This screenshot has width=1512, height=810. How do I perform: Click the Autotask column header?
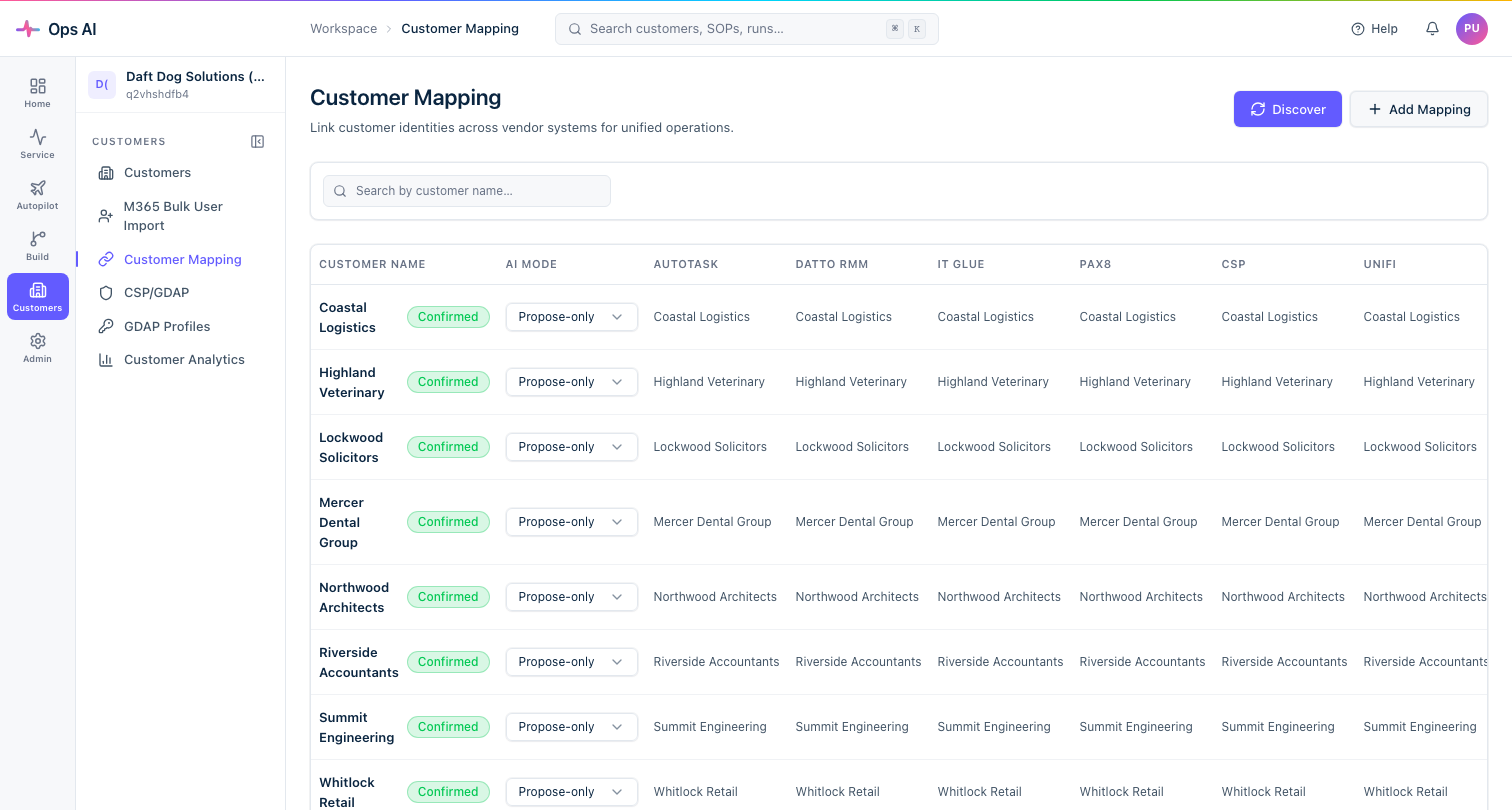tap(686, 264)
